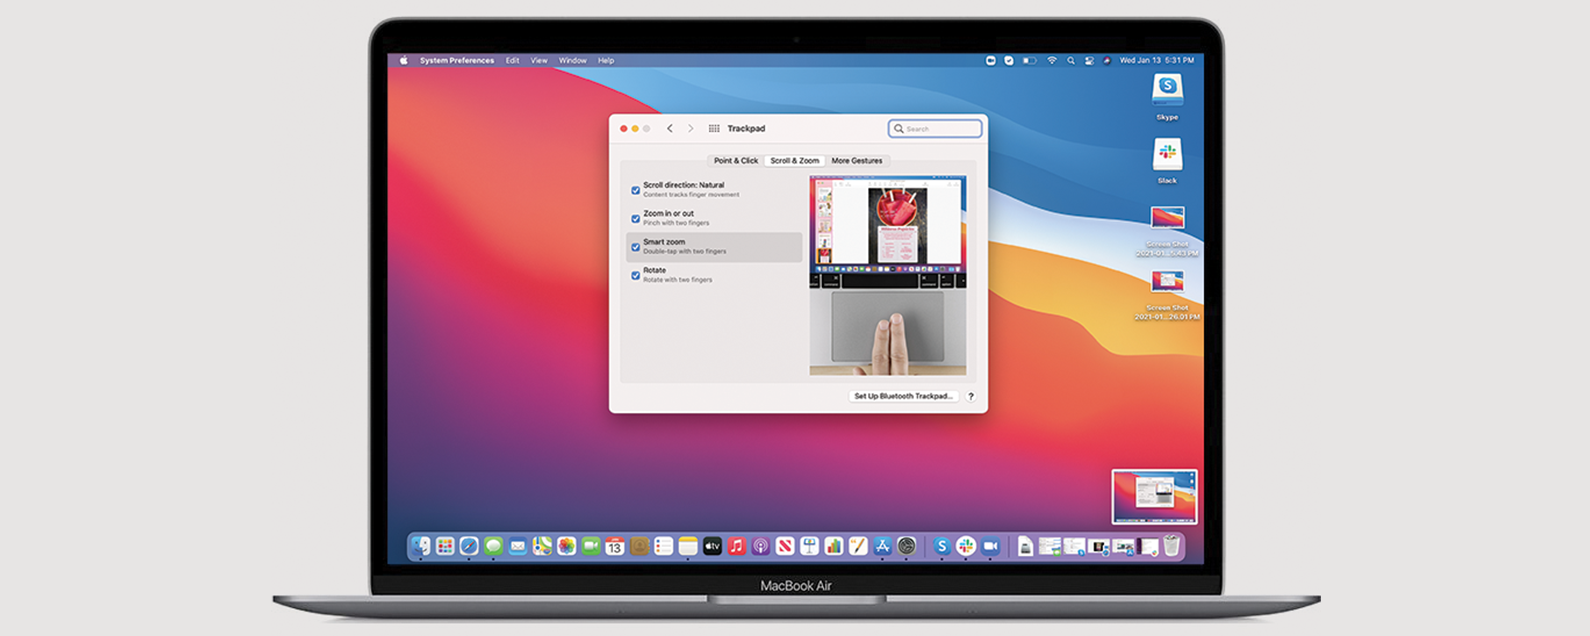This screenshot has width=1590, height=636.
Task: Open Calendar icon showing 13
Action: click(x=615, y=546)
